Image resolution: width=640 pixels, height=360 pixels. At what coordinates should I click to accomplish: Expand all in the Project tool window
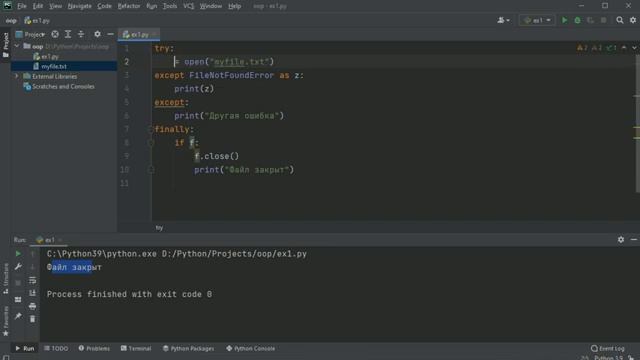pyautogui.click(x=68, y=34)
